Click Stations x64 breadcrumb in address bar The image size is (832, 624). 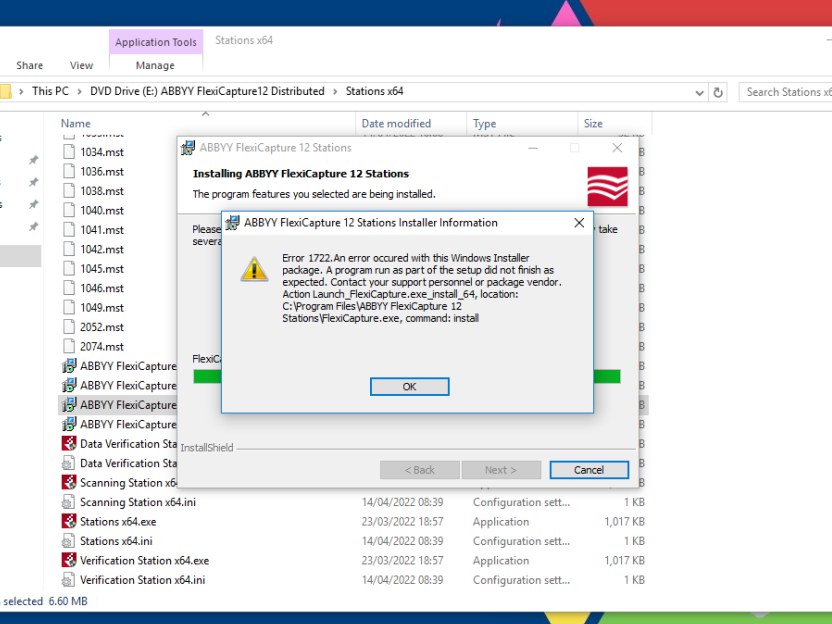pos(374,91)
